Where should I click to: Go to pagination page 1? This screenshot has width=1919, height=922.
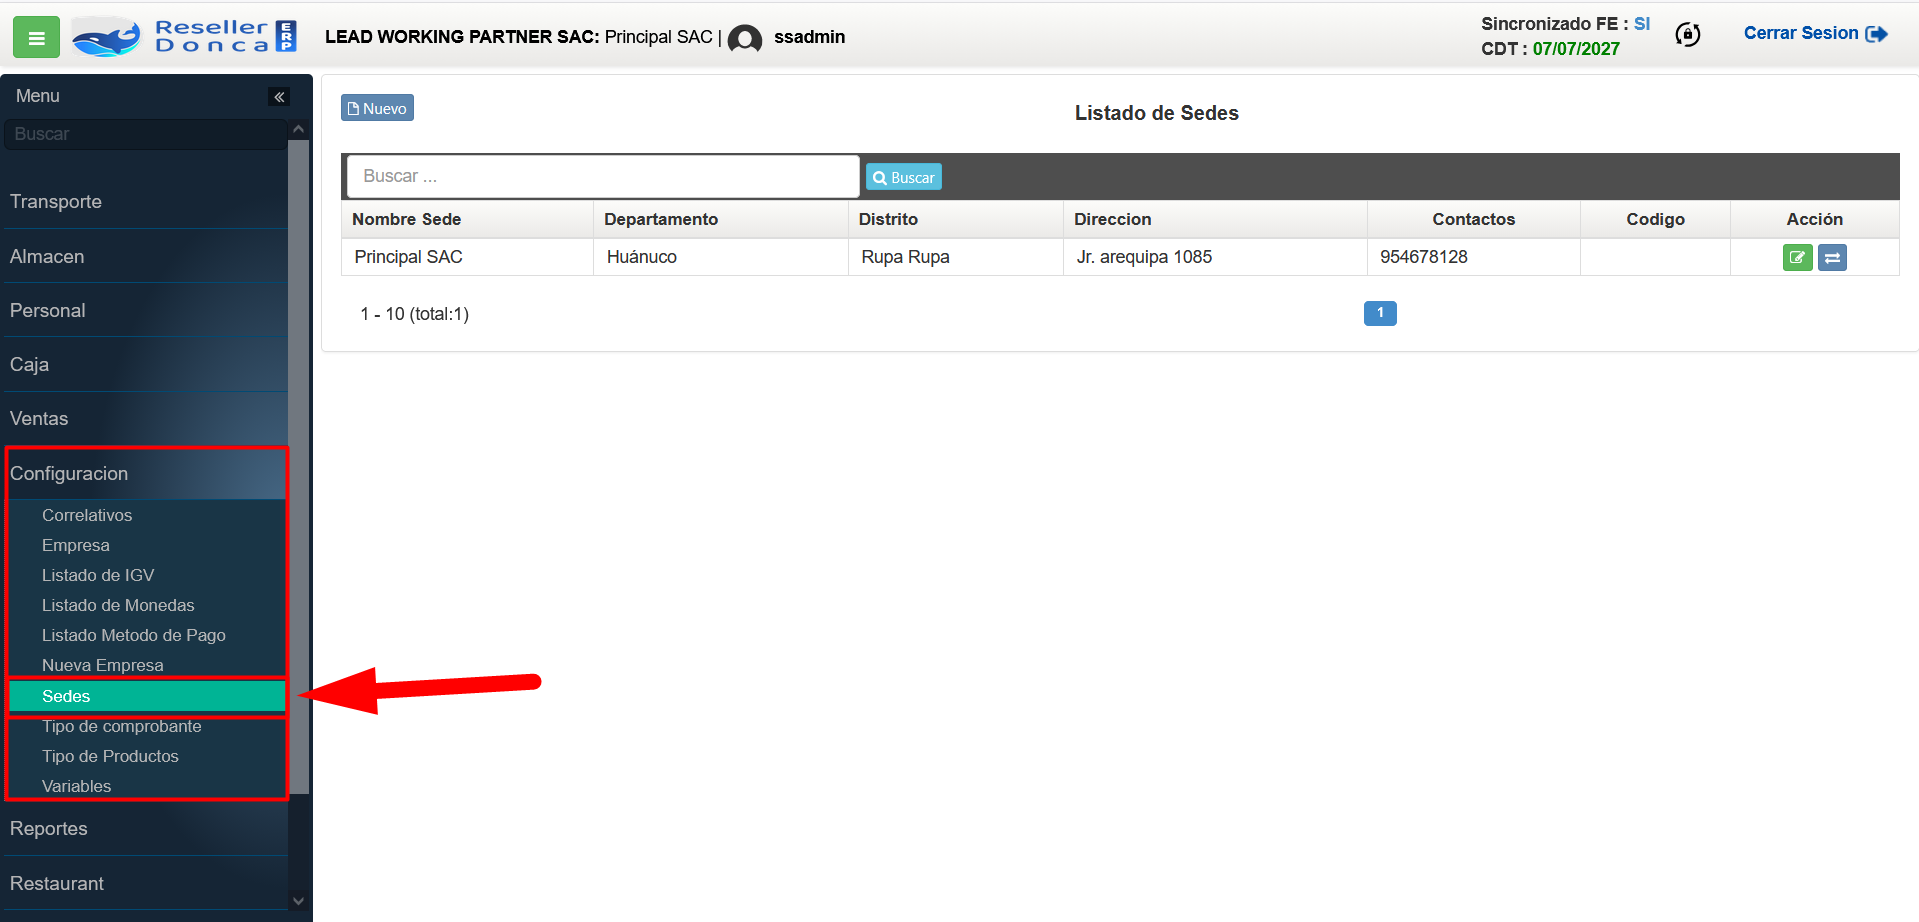point(1379,314)
